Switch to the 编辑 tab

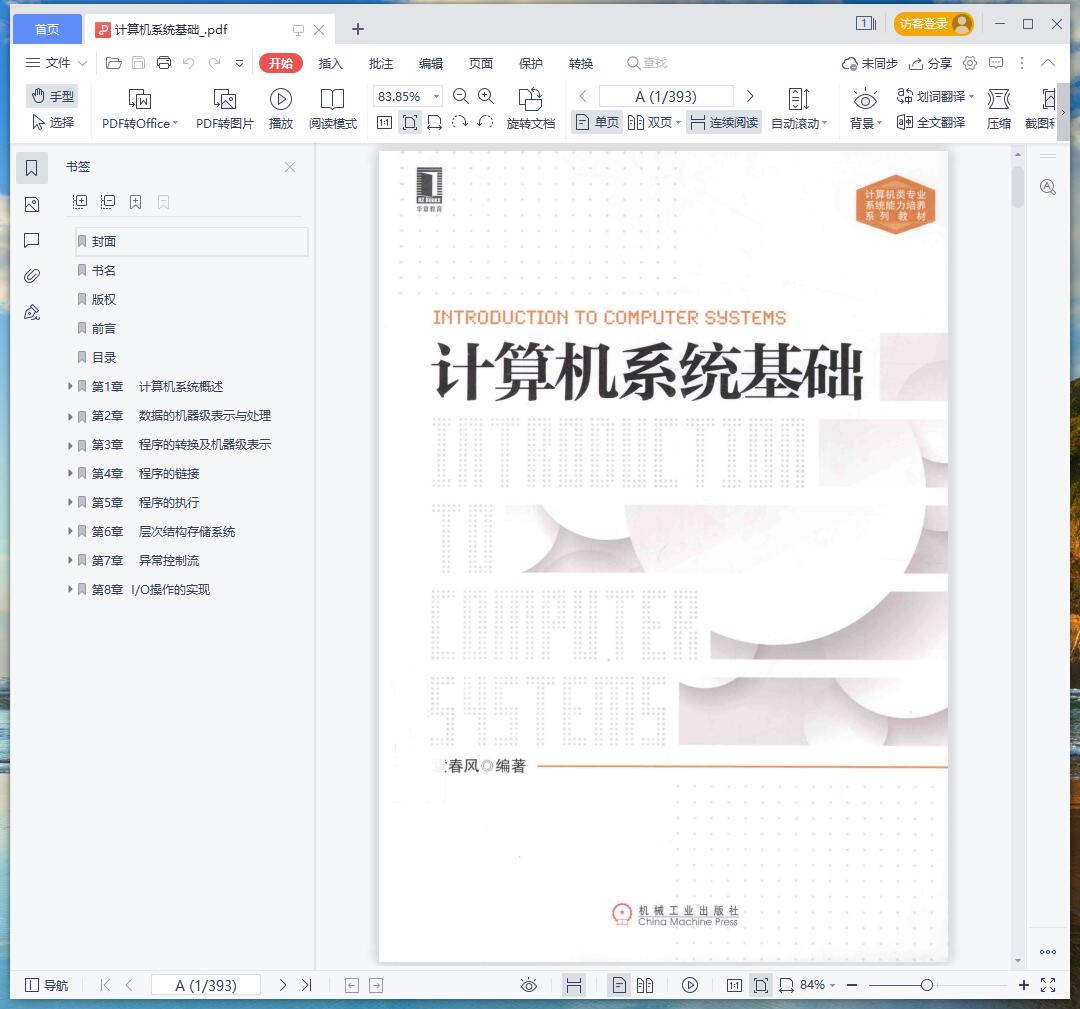click(431, 63)
